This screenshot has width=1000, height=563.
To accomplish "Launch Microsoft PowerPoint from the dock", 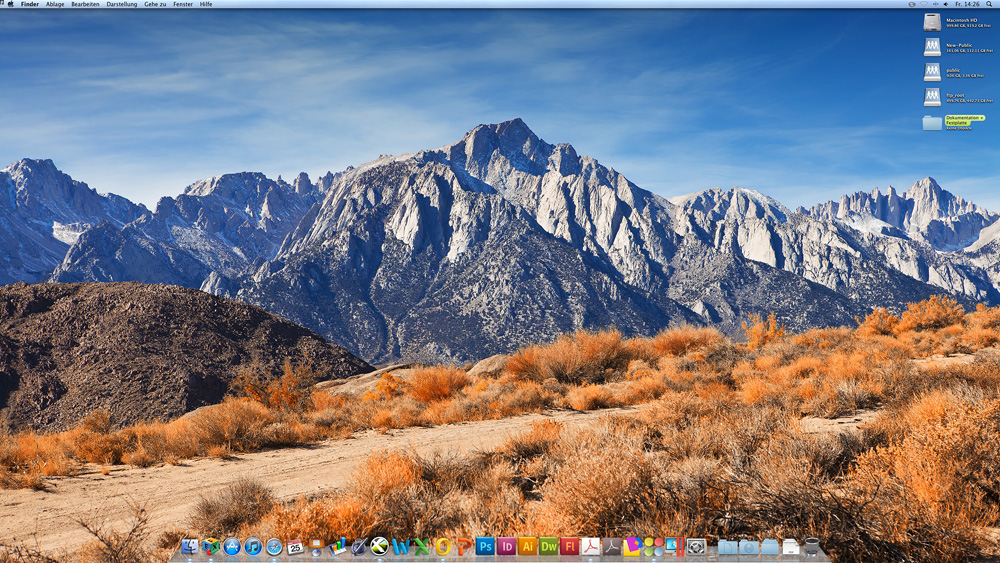I will [464, 546].
